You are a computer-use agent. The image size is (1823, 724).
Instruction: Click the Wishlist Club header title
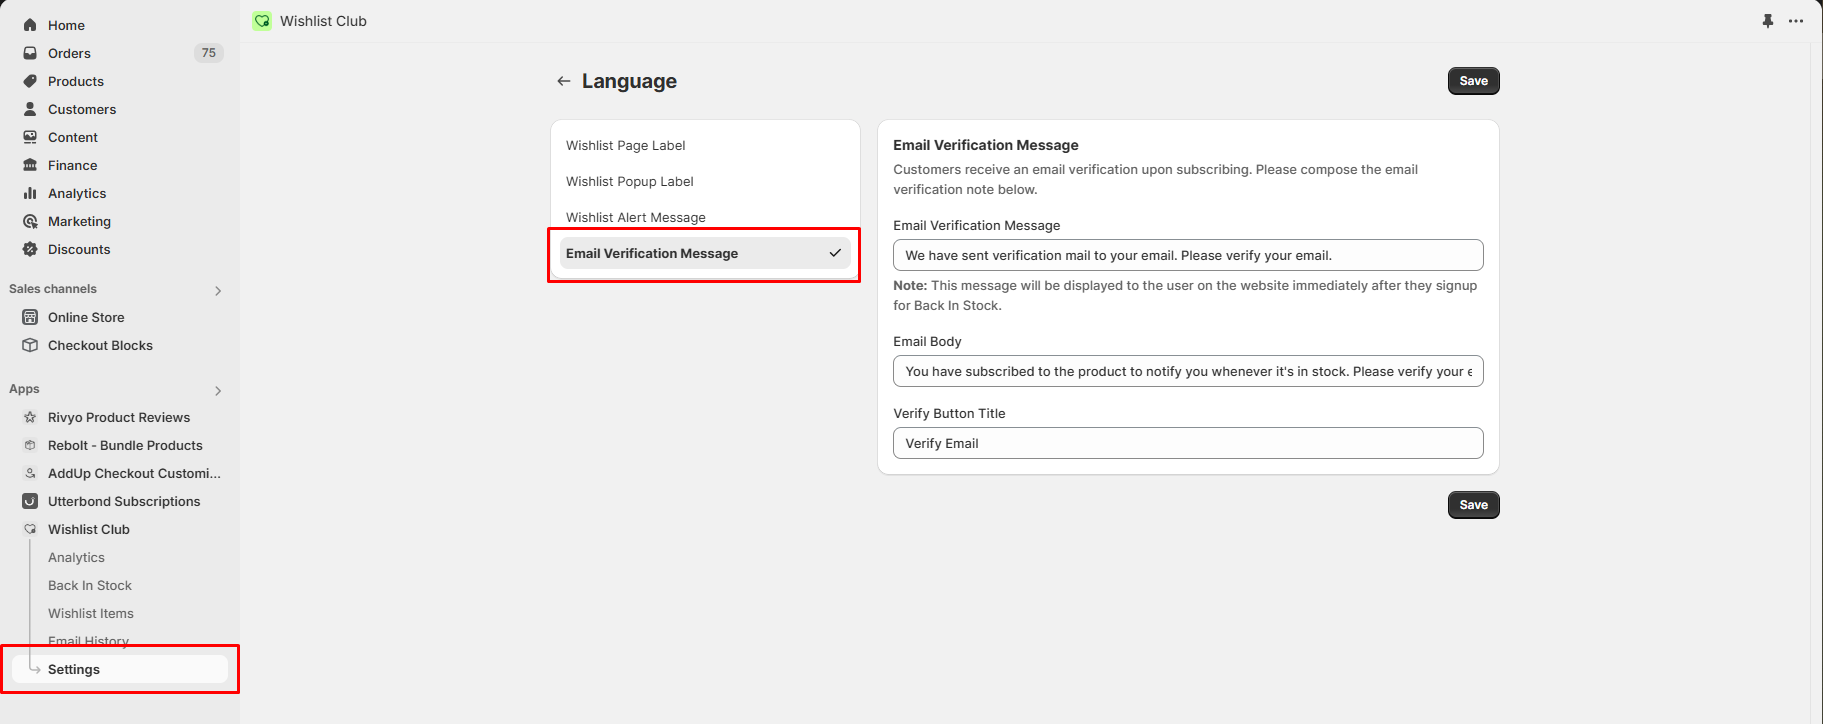pos(323,21)
